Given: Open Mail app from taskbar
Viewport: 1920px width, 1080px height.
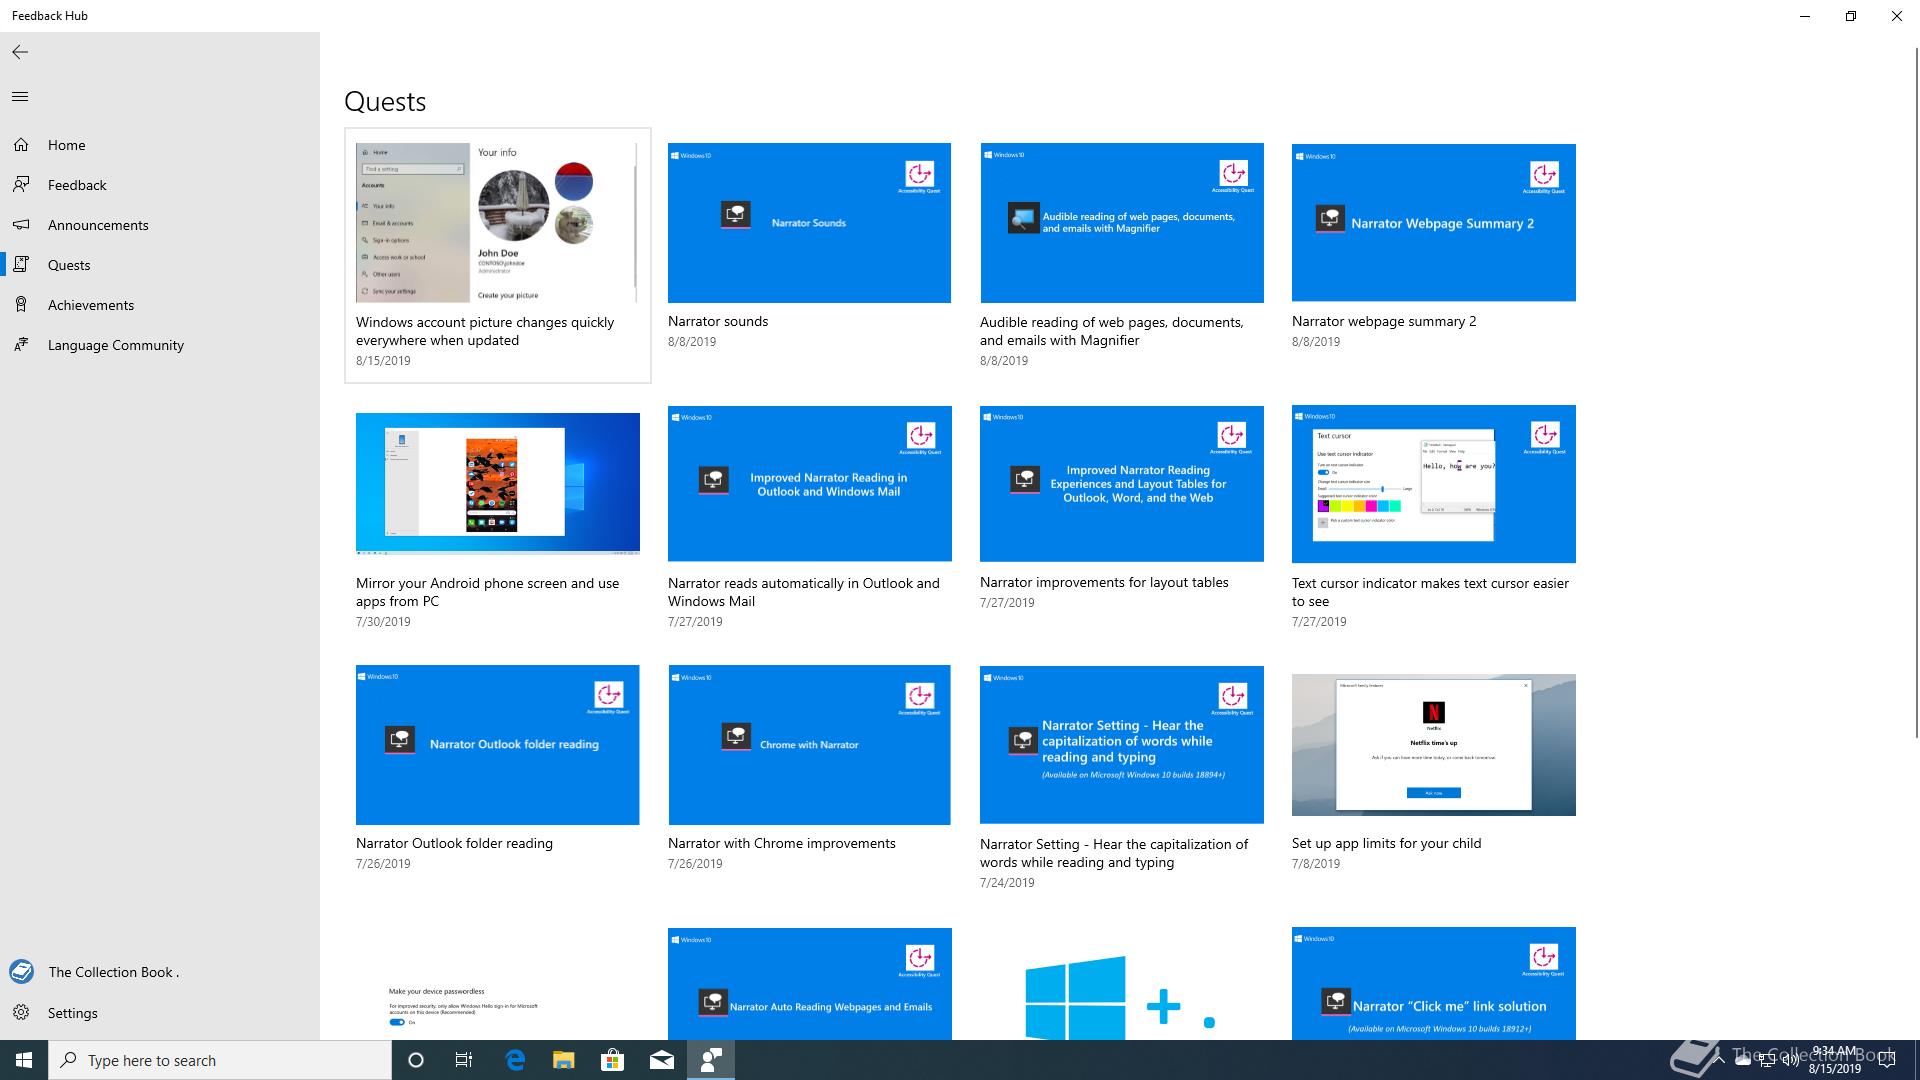Looking at the screenshot, I should 661,1060.
